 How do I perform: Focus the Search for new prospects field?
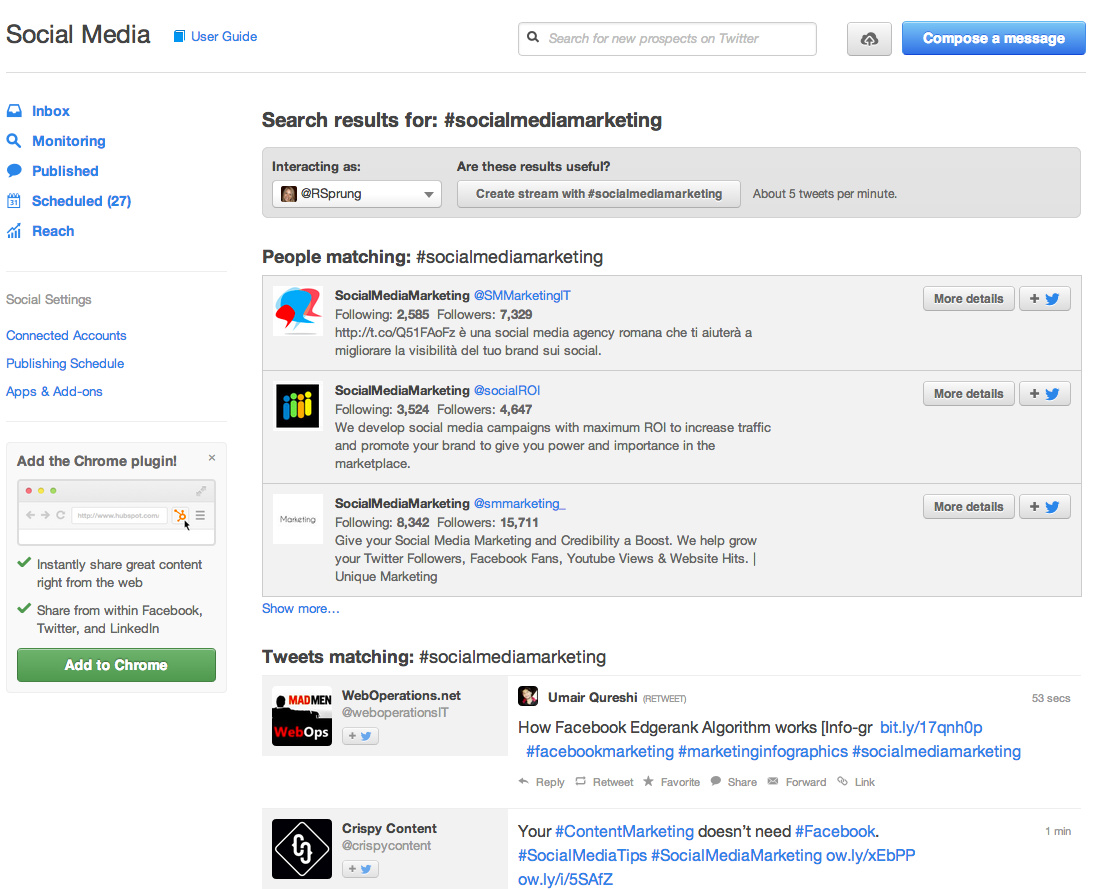tap(667, 38)
